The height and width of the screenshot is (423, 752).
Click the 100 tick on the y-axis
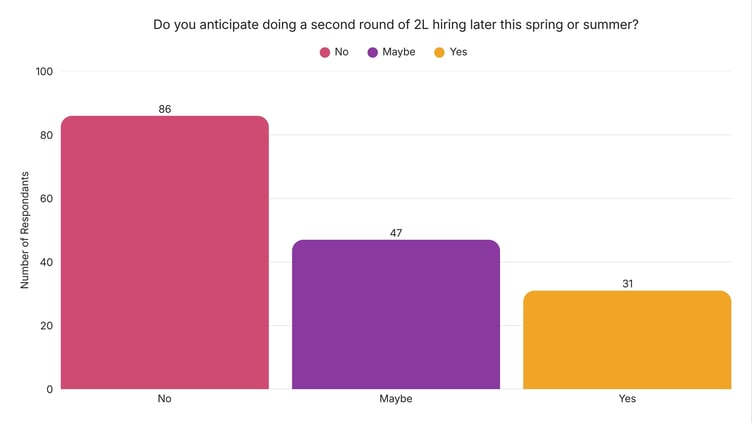44,72
